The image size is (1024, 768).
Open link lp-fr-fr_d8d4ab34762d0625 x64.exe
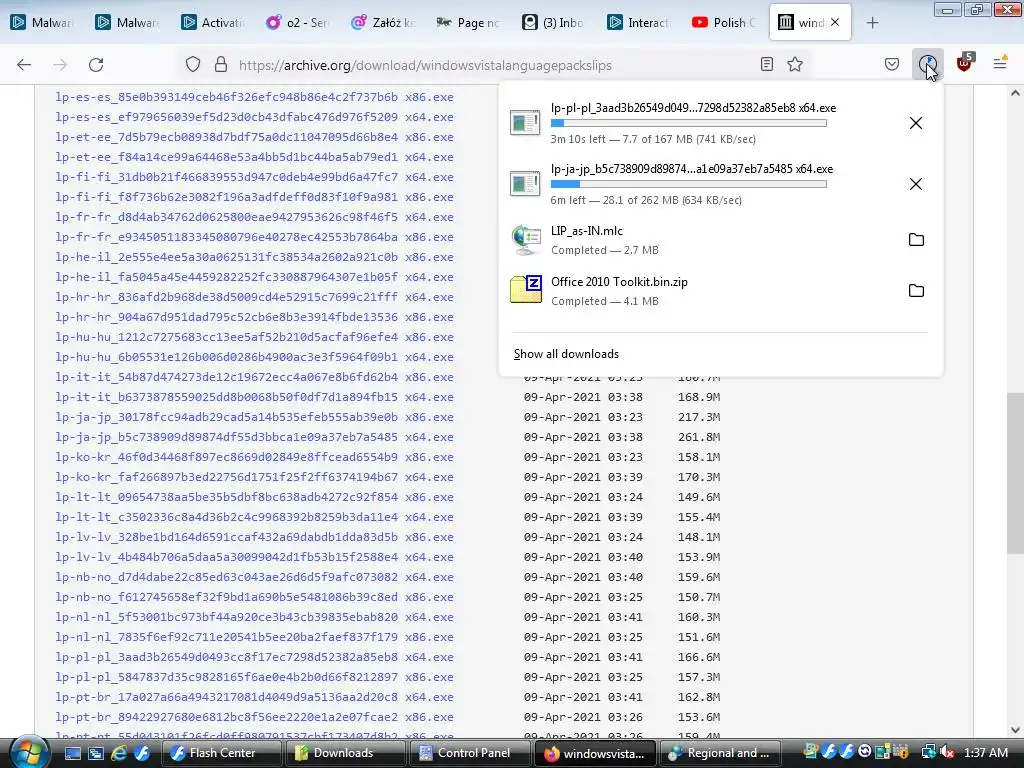point(254,217)
